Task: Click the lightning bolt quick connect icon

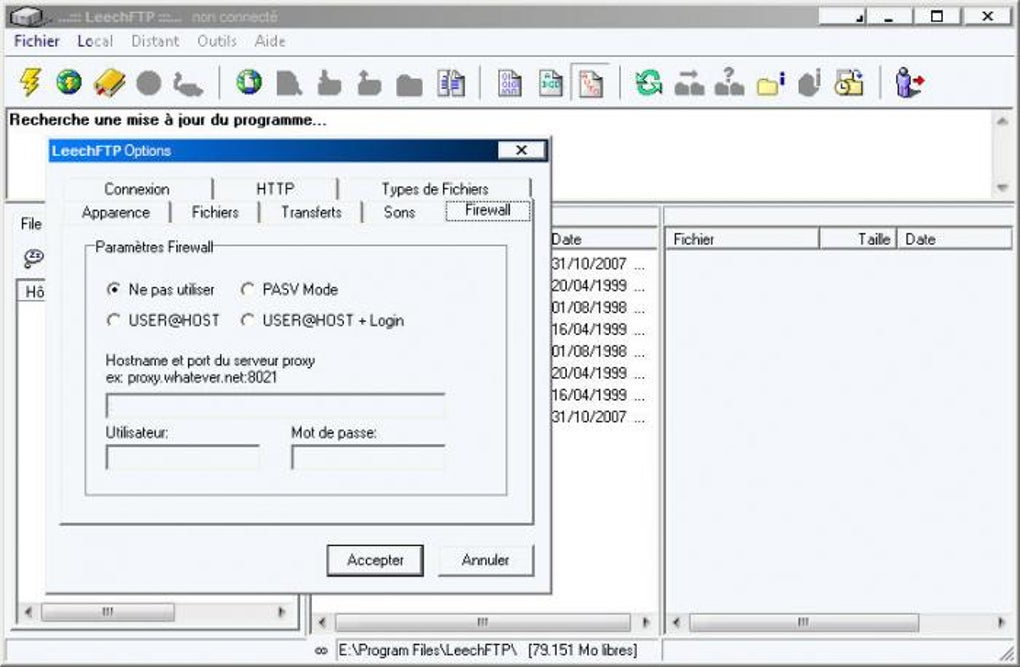Action: pos(30,83)
